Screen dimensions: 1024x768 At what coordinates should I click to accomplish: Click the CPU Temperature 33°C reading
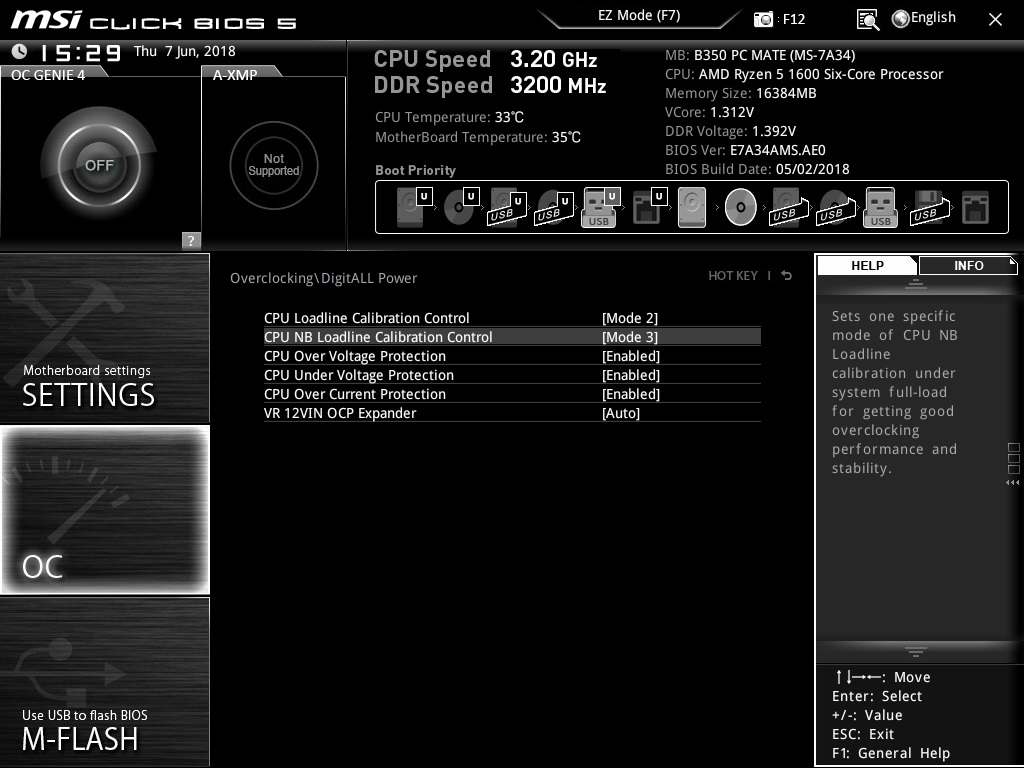click(x=449, y=118)
